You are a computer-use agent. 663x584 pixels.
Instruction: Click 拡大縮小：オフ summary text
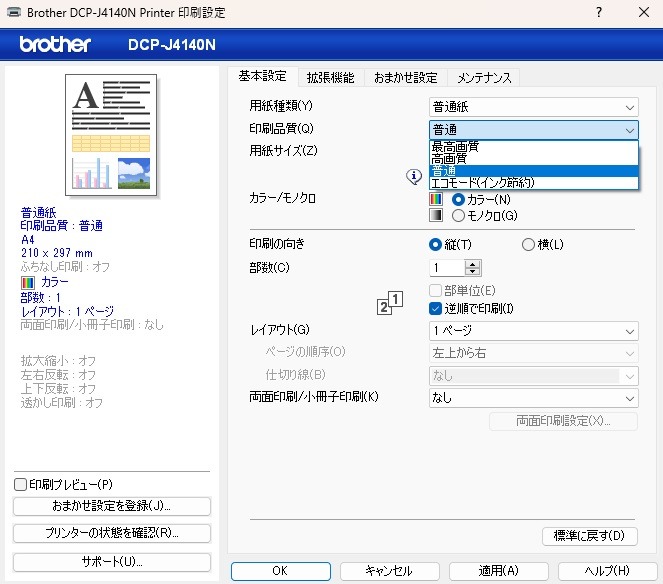[x=58, y=361]
